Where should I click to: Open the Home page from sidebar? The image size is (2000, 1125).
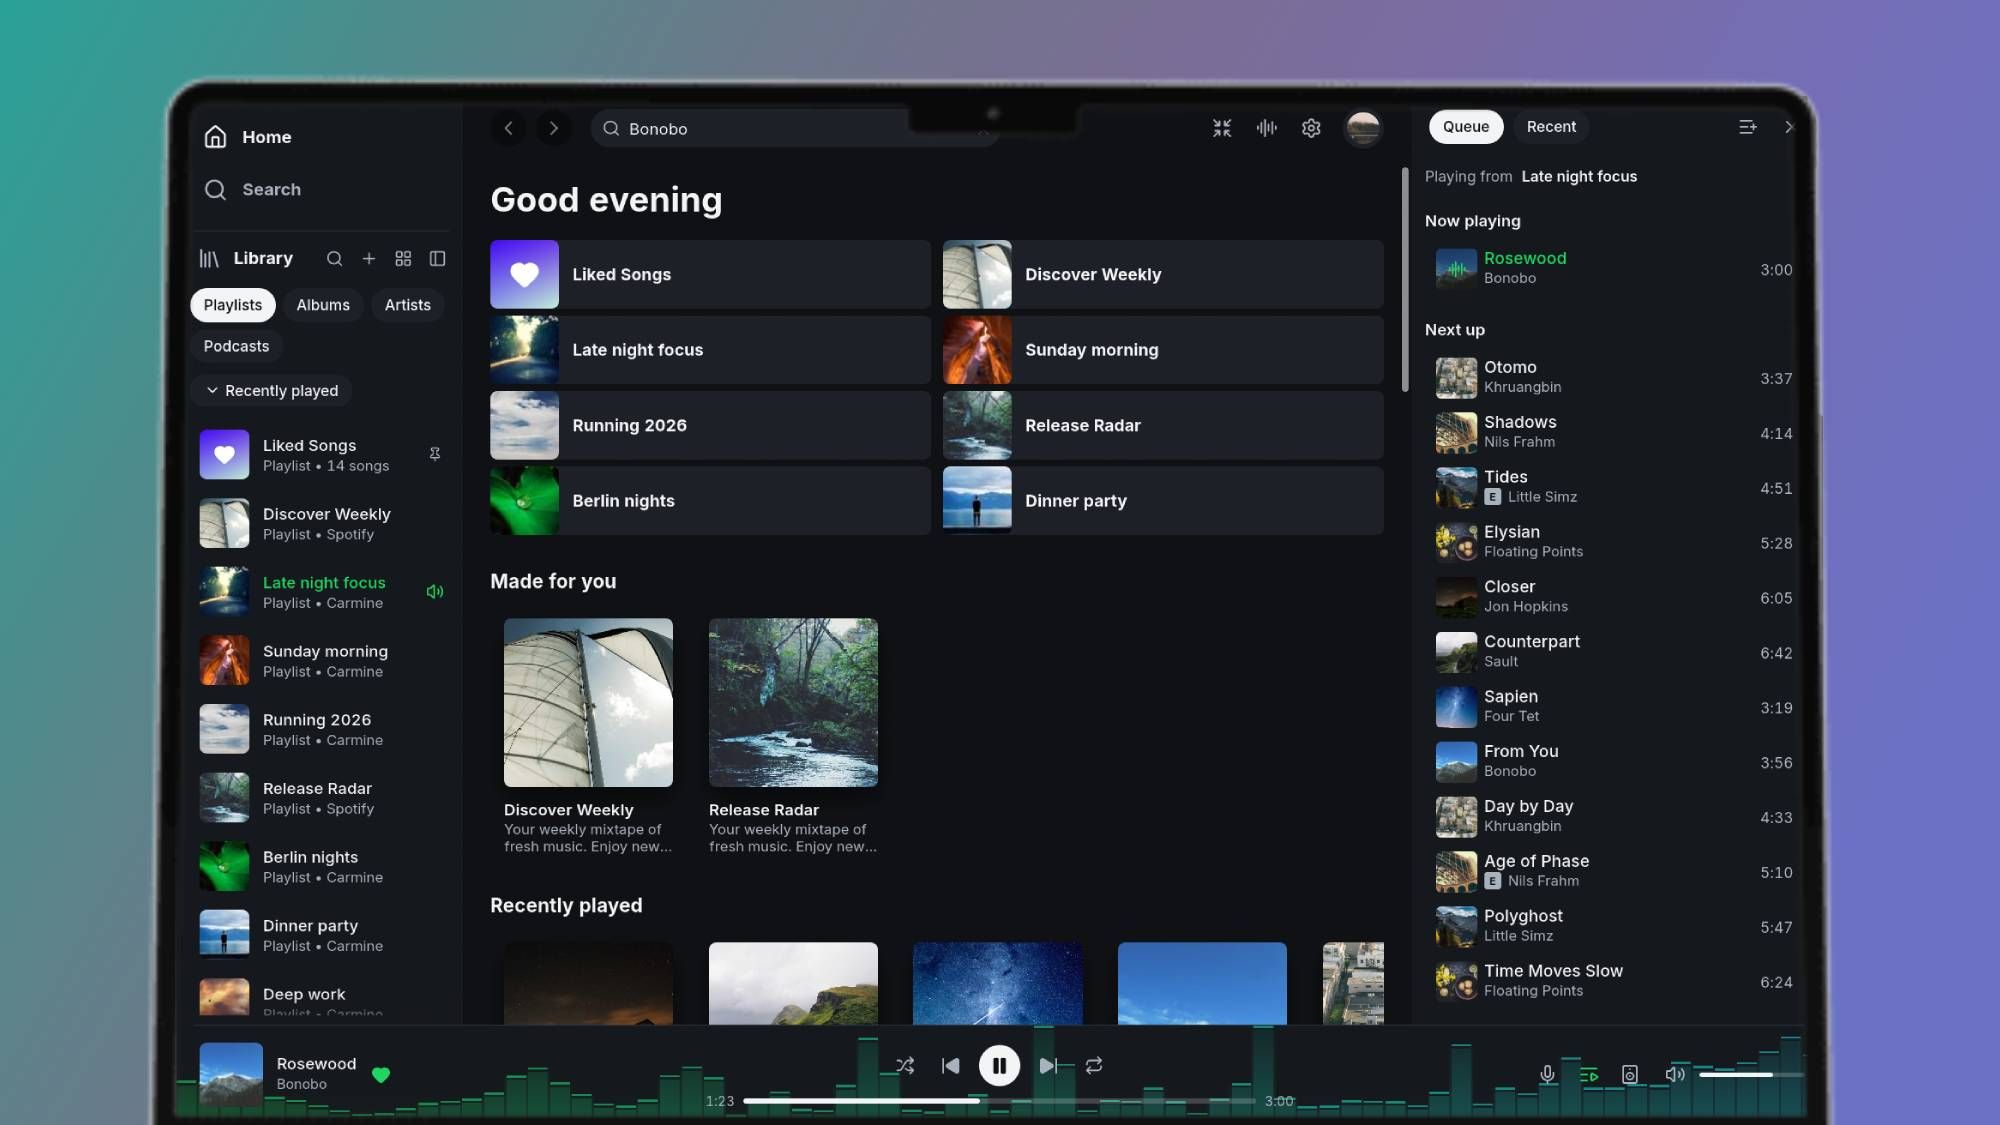pyautogui.click(x=247, y=137)
